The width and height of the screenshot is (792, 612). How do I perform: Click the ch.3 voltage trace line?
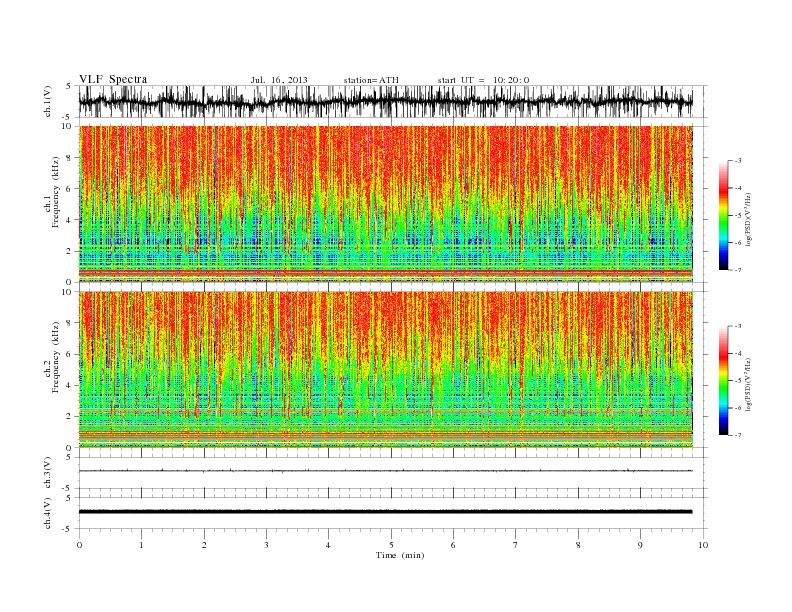point(386,471)
